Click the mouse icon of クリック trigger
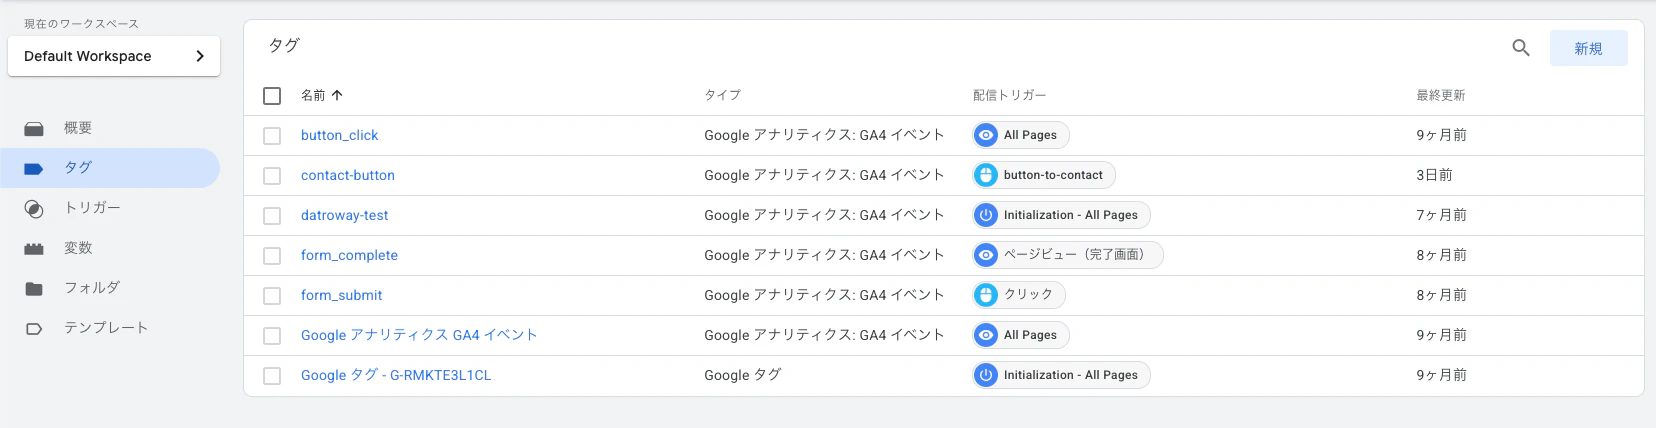The image size is (1656, 428). (986, 295)
